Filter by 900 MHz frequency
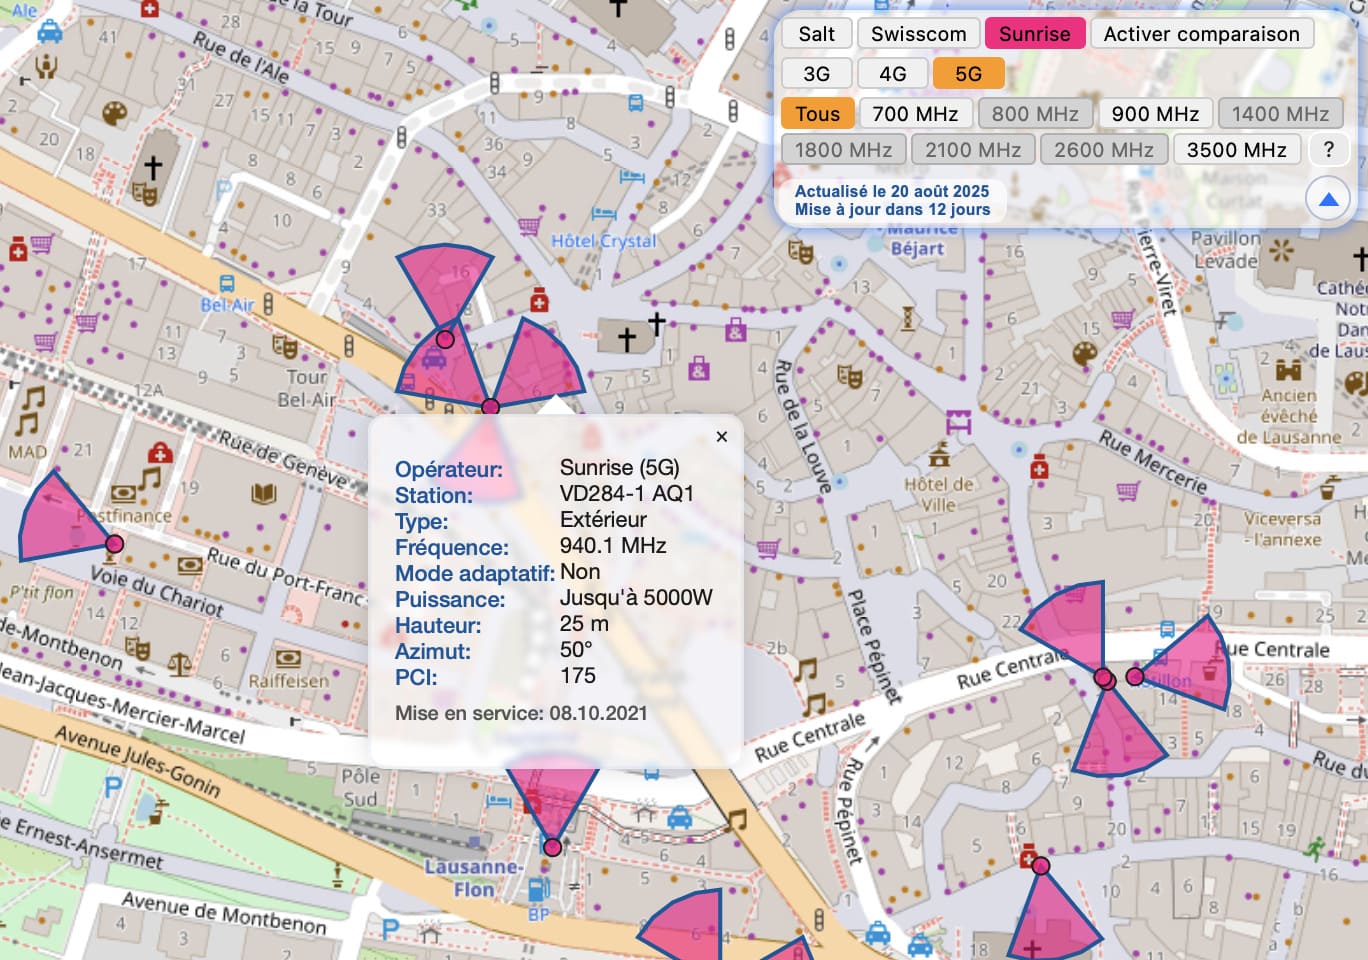Viewport: 1368px width, 960px height. (x=1155, y=114)
